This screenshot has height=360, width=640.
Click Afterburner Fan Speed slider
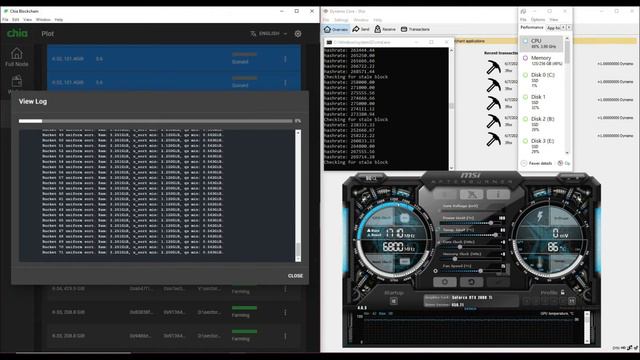471,271
